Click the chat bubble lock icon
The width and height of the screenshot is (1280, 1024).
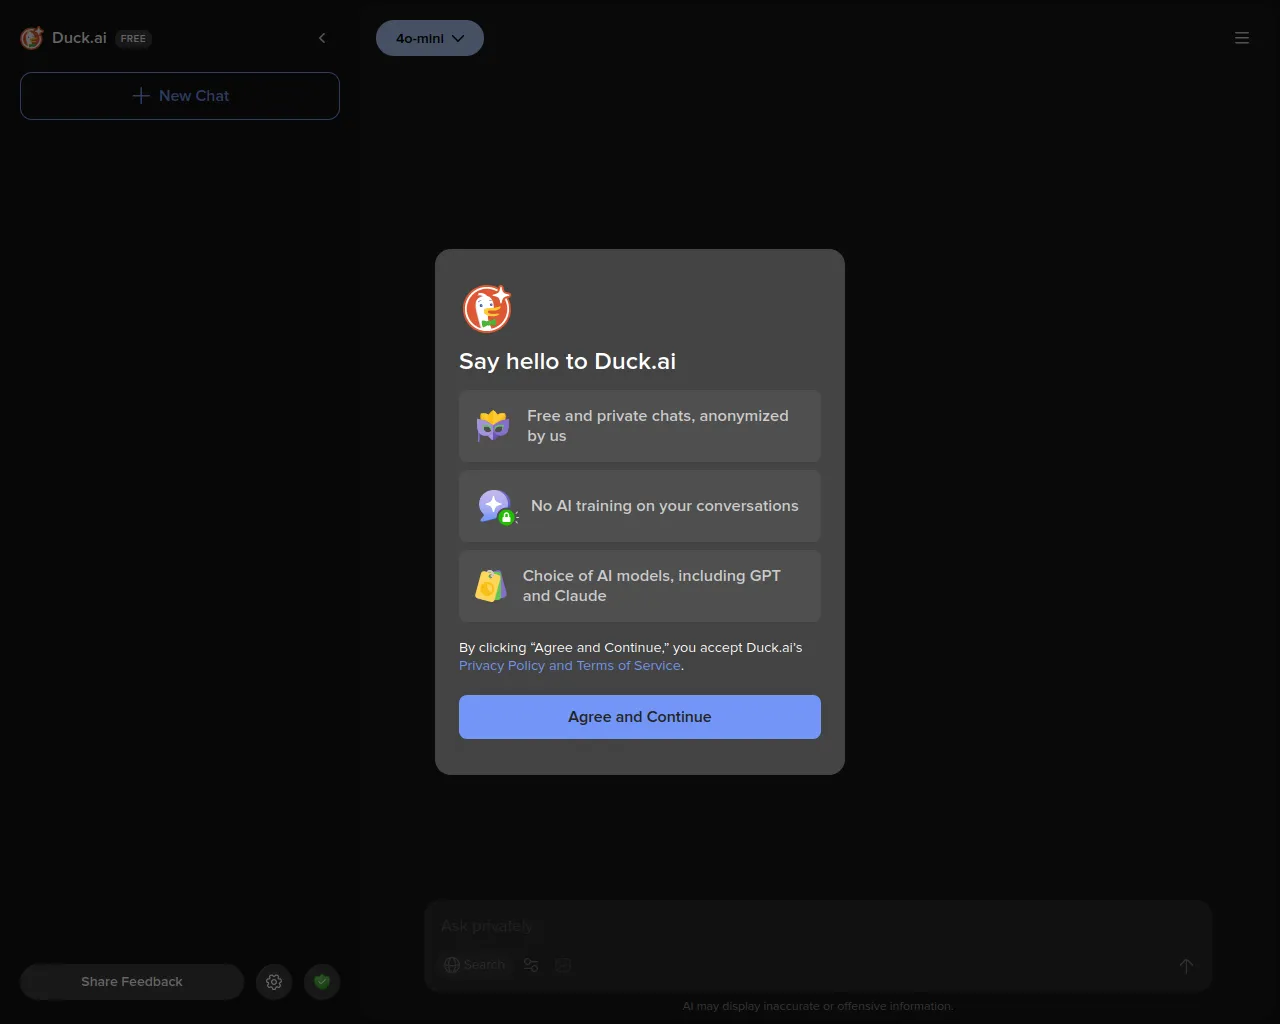[496, 507]
